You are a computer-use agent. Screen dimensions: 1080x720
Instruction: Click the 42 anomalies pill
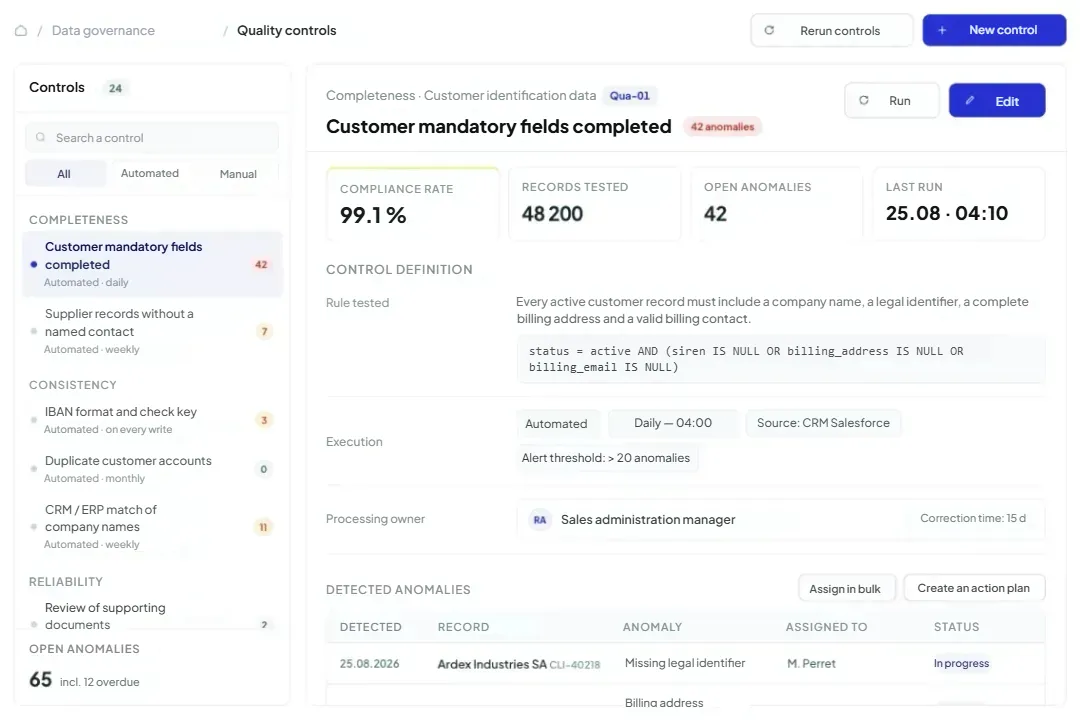pyautogui.click(x=723, y=127)
